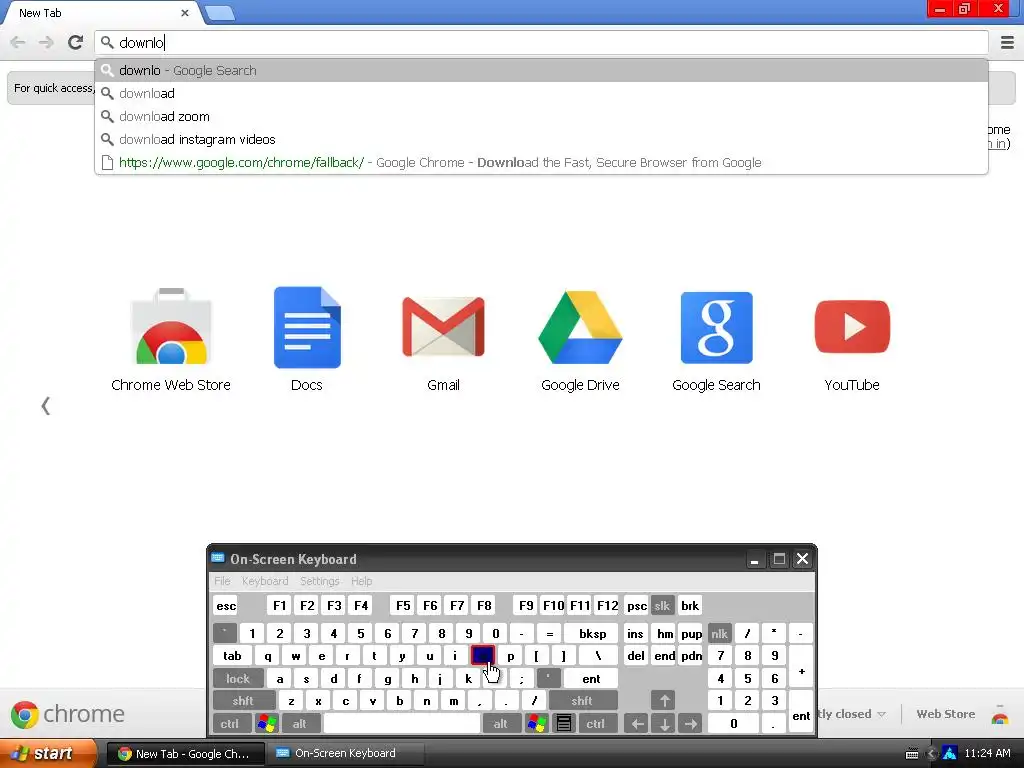1024x768 pixels.
Task: Tap the left arrow key
Action: pos(637,724)
